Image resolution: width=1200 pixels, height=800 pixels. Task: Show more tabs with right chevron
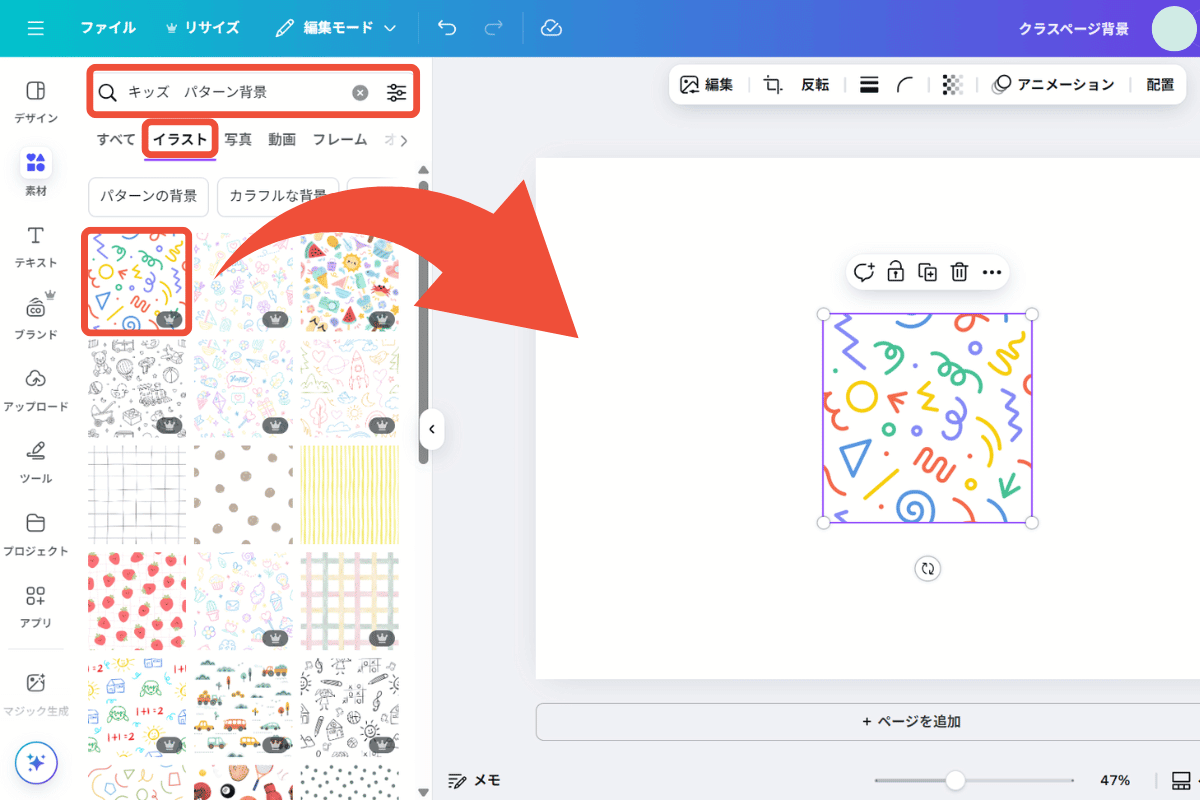[x=403, y=140]
